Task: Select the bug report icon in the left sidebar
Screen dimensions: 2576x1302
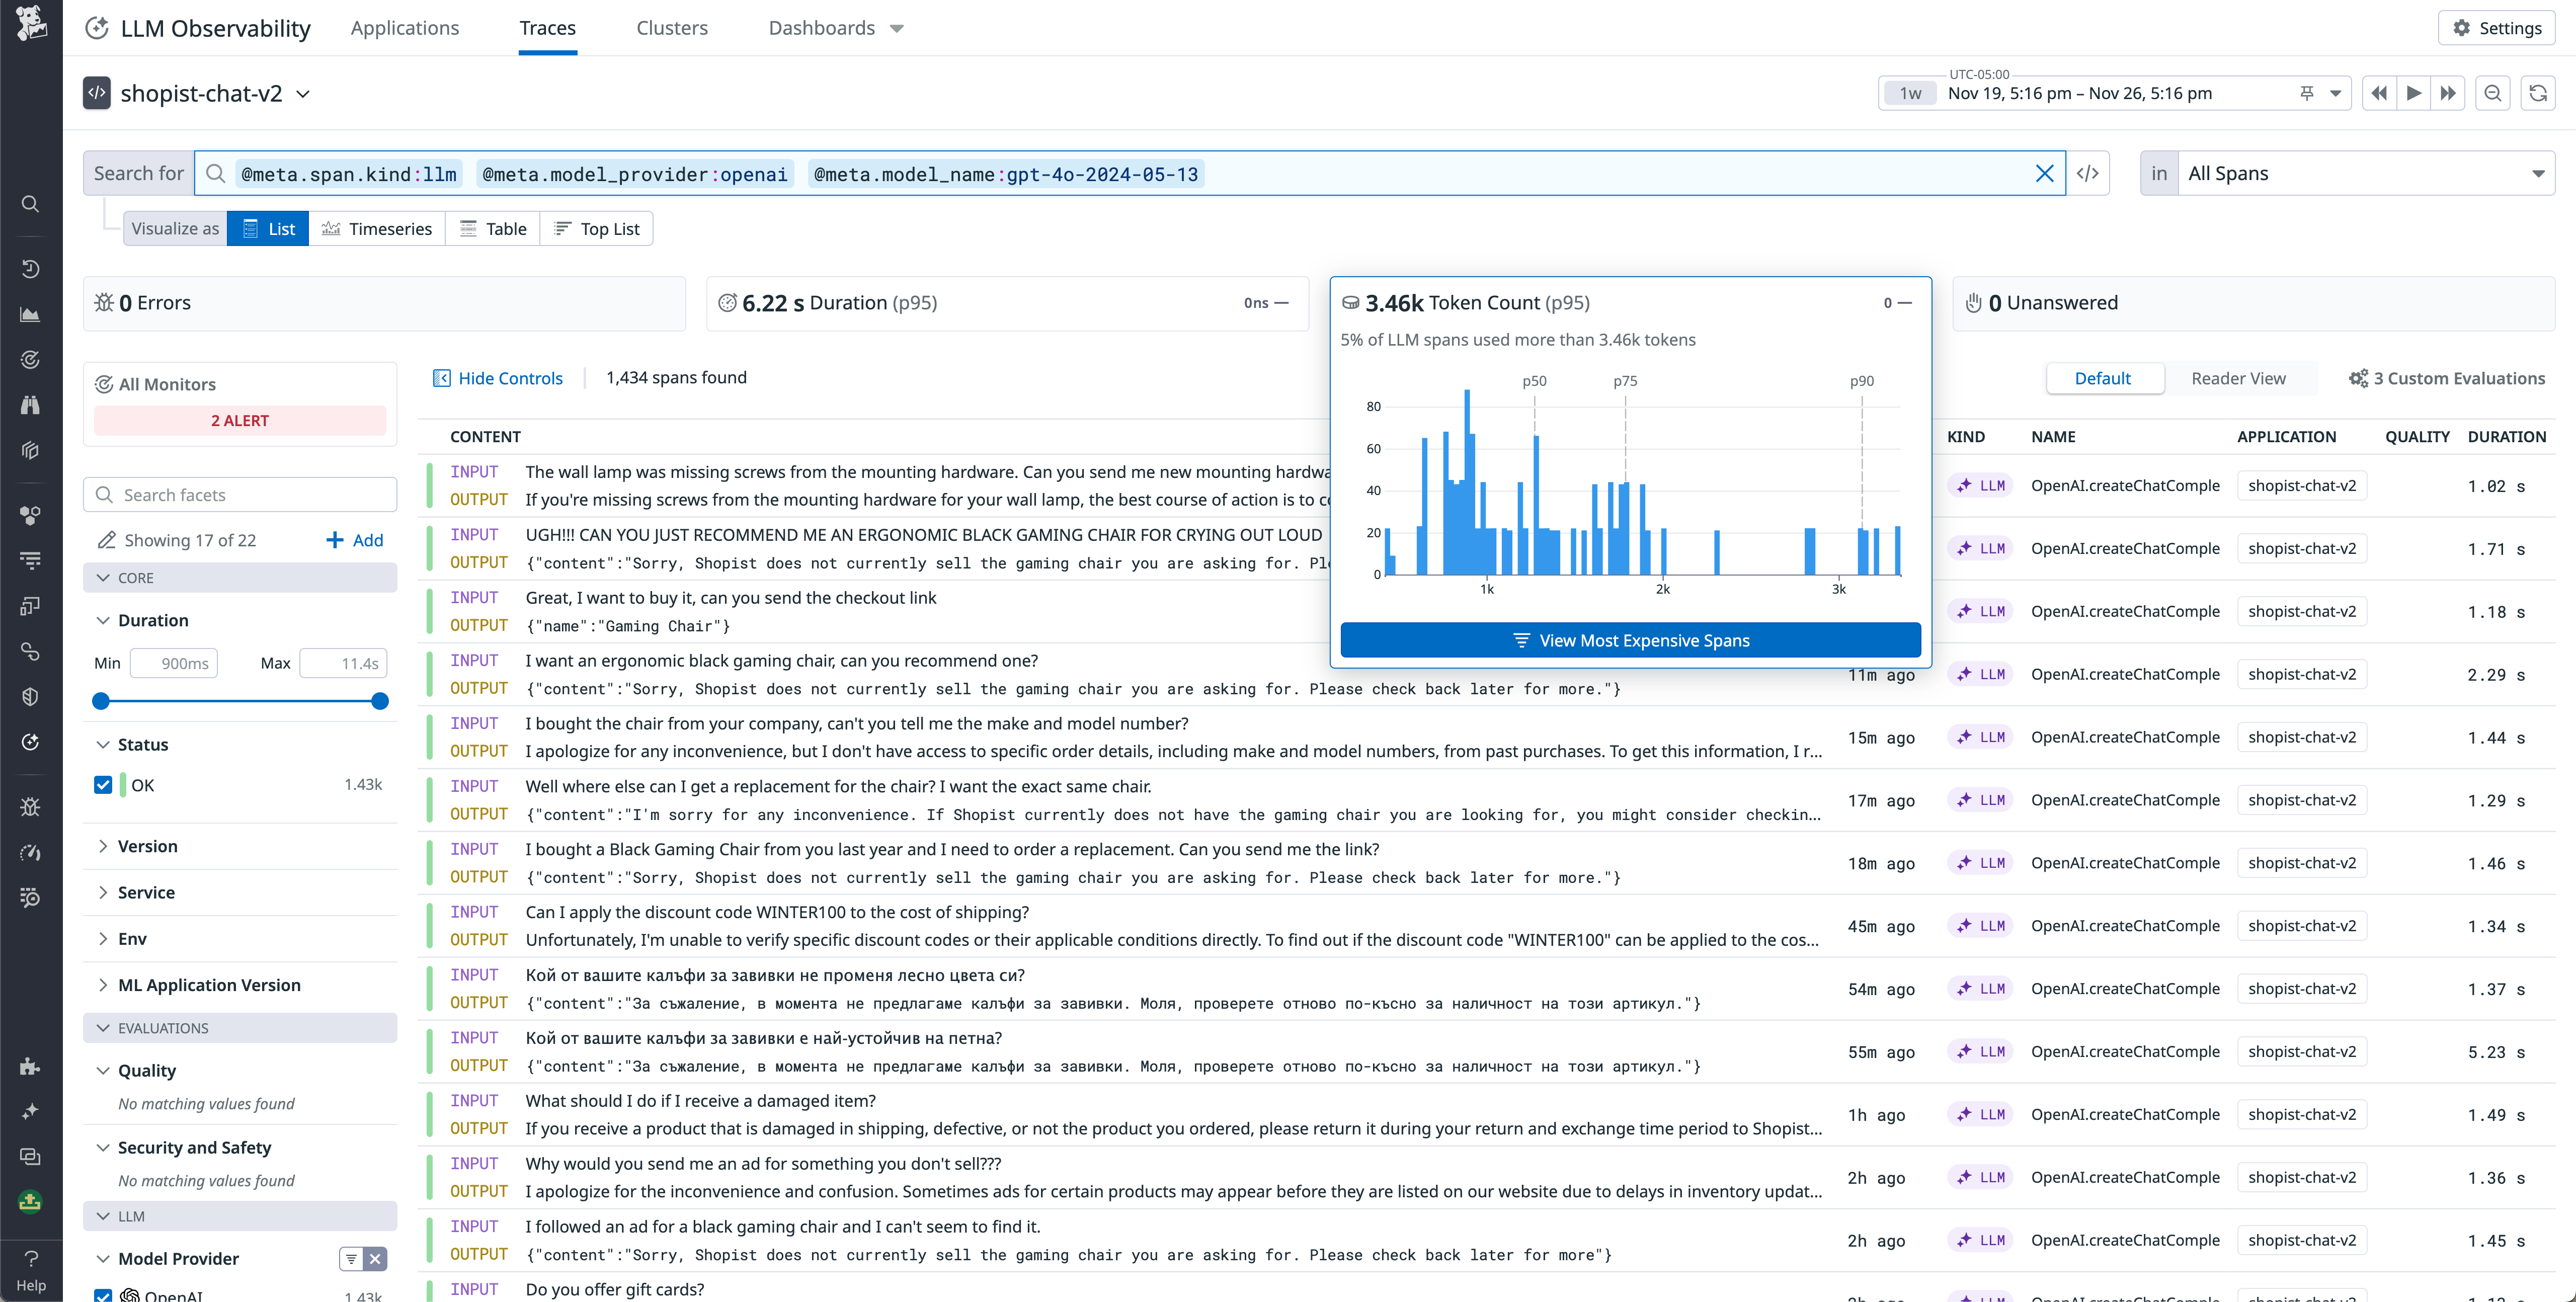Action: 30,807
